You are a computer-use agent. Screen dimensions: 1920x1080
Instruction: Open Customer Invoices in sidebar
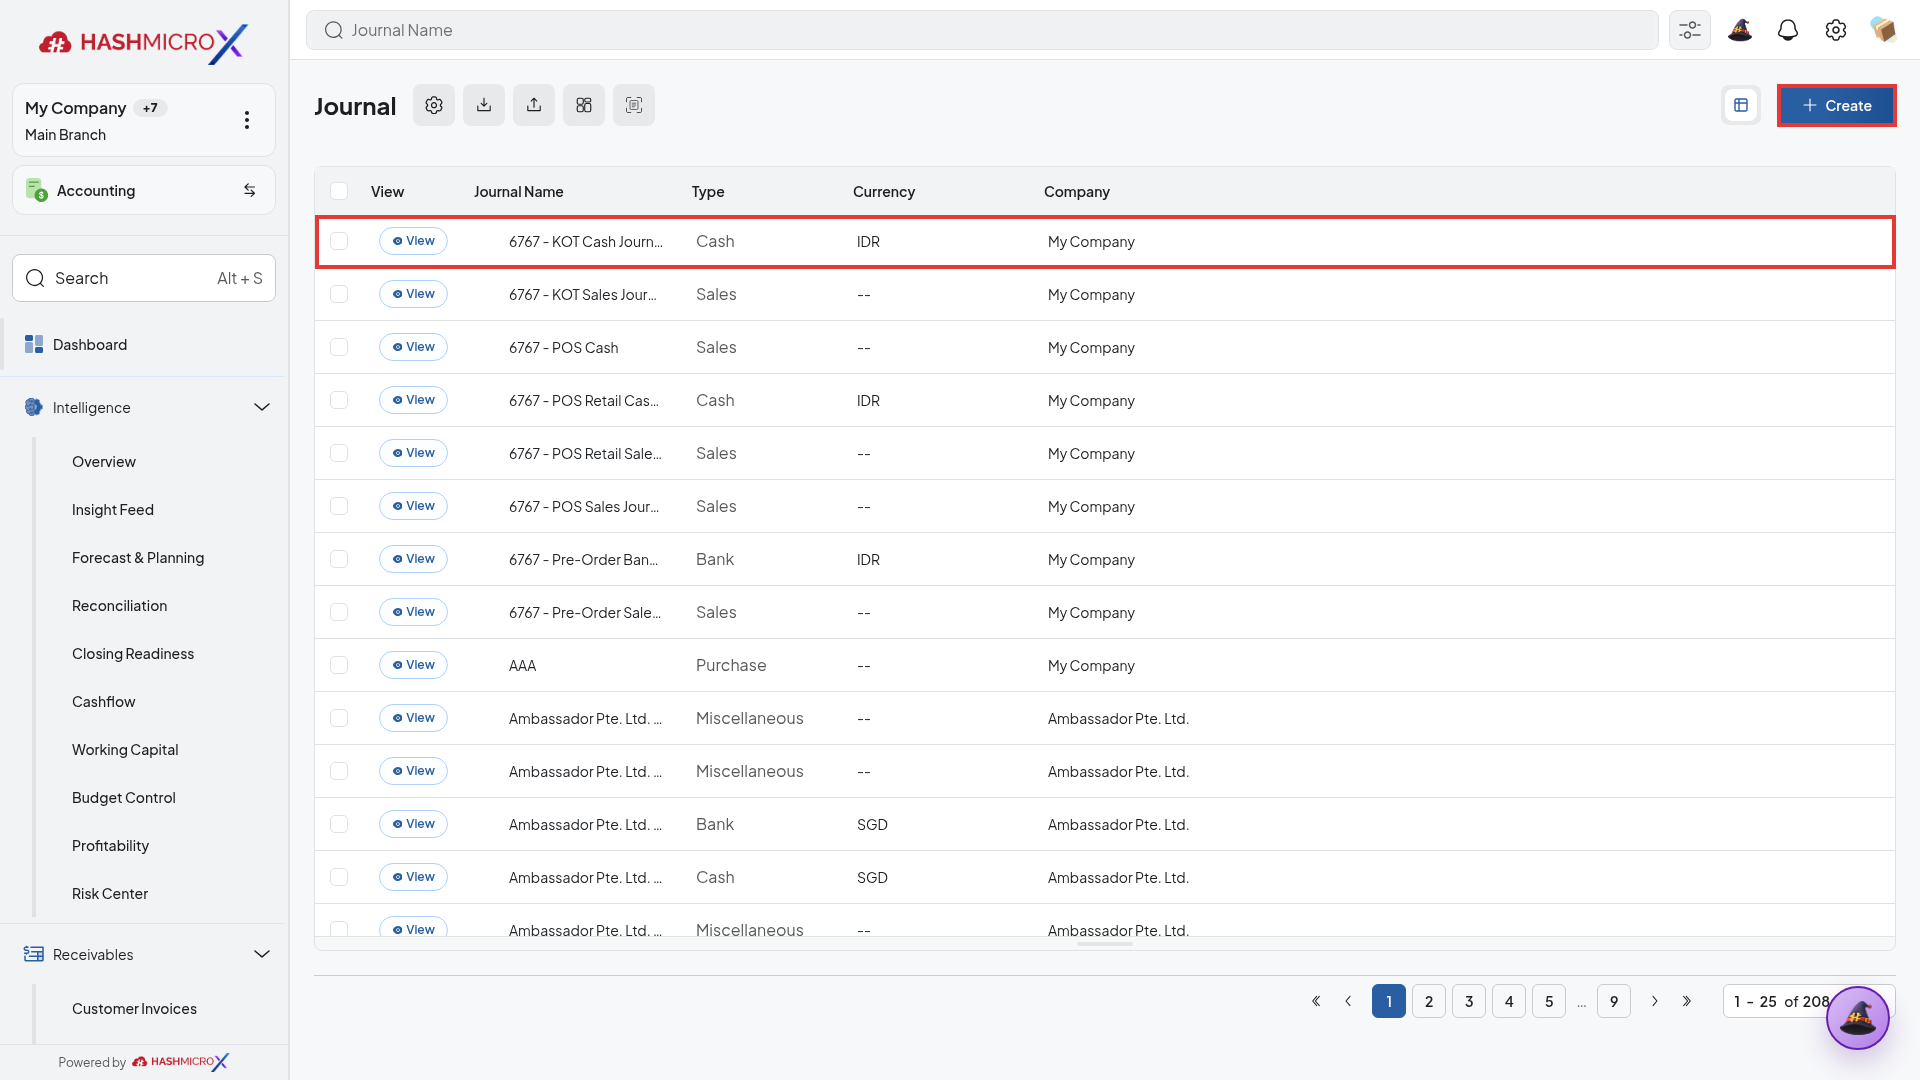pyautogui.click(x=134, y=1009)
